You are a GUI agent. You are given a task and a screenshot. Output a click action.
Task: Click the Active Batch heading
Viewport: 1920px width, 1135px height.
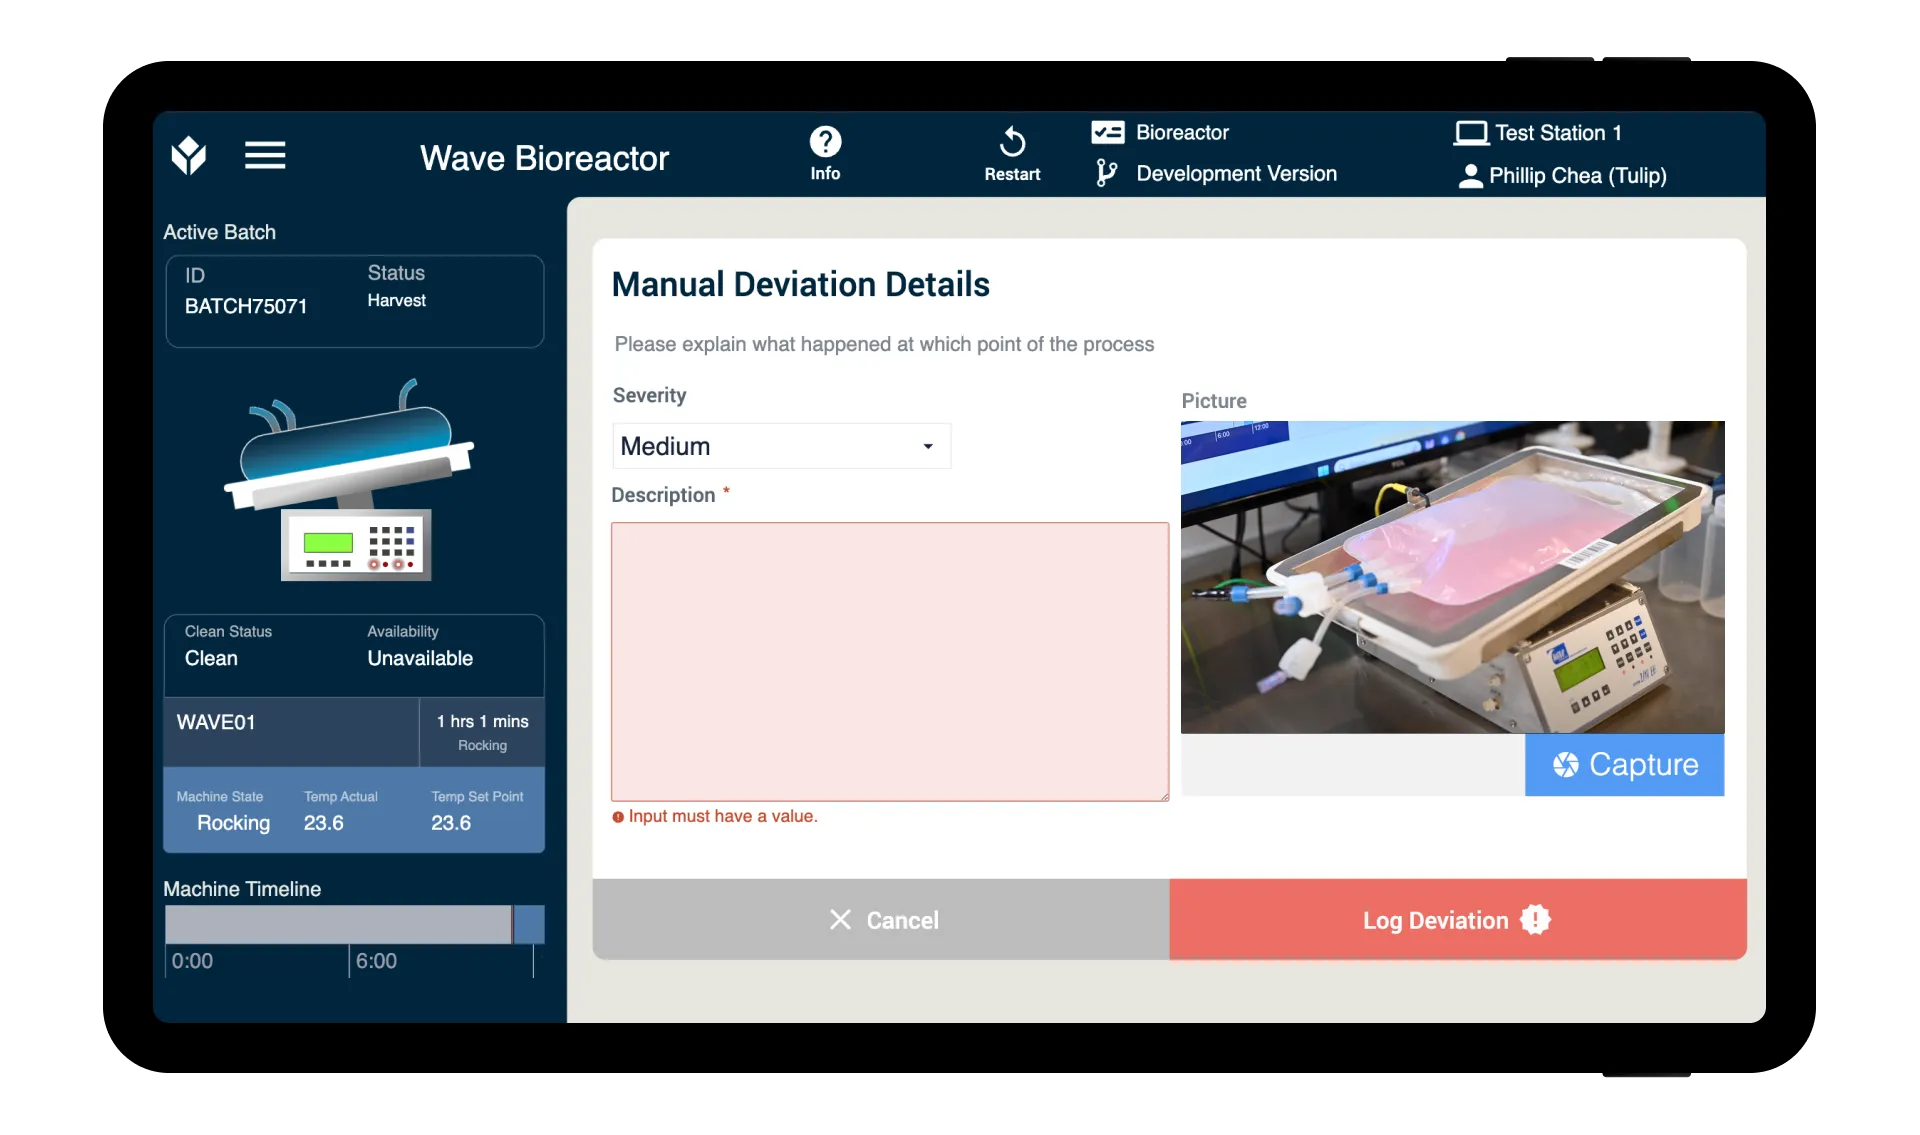pyautogui.click(x=219, y=232)
